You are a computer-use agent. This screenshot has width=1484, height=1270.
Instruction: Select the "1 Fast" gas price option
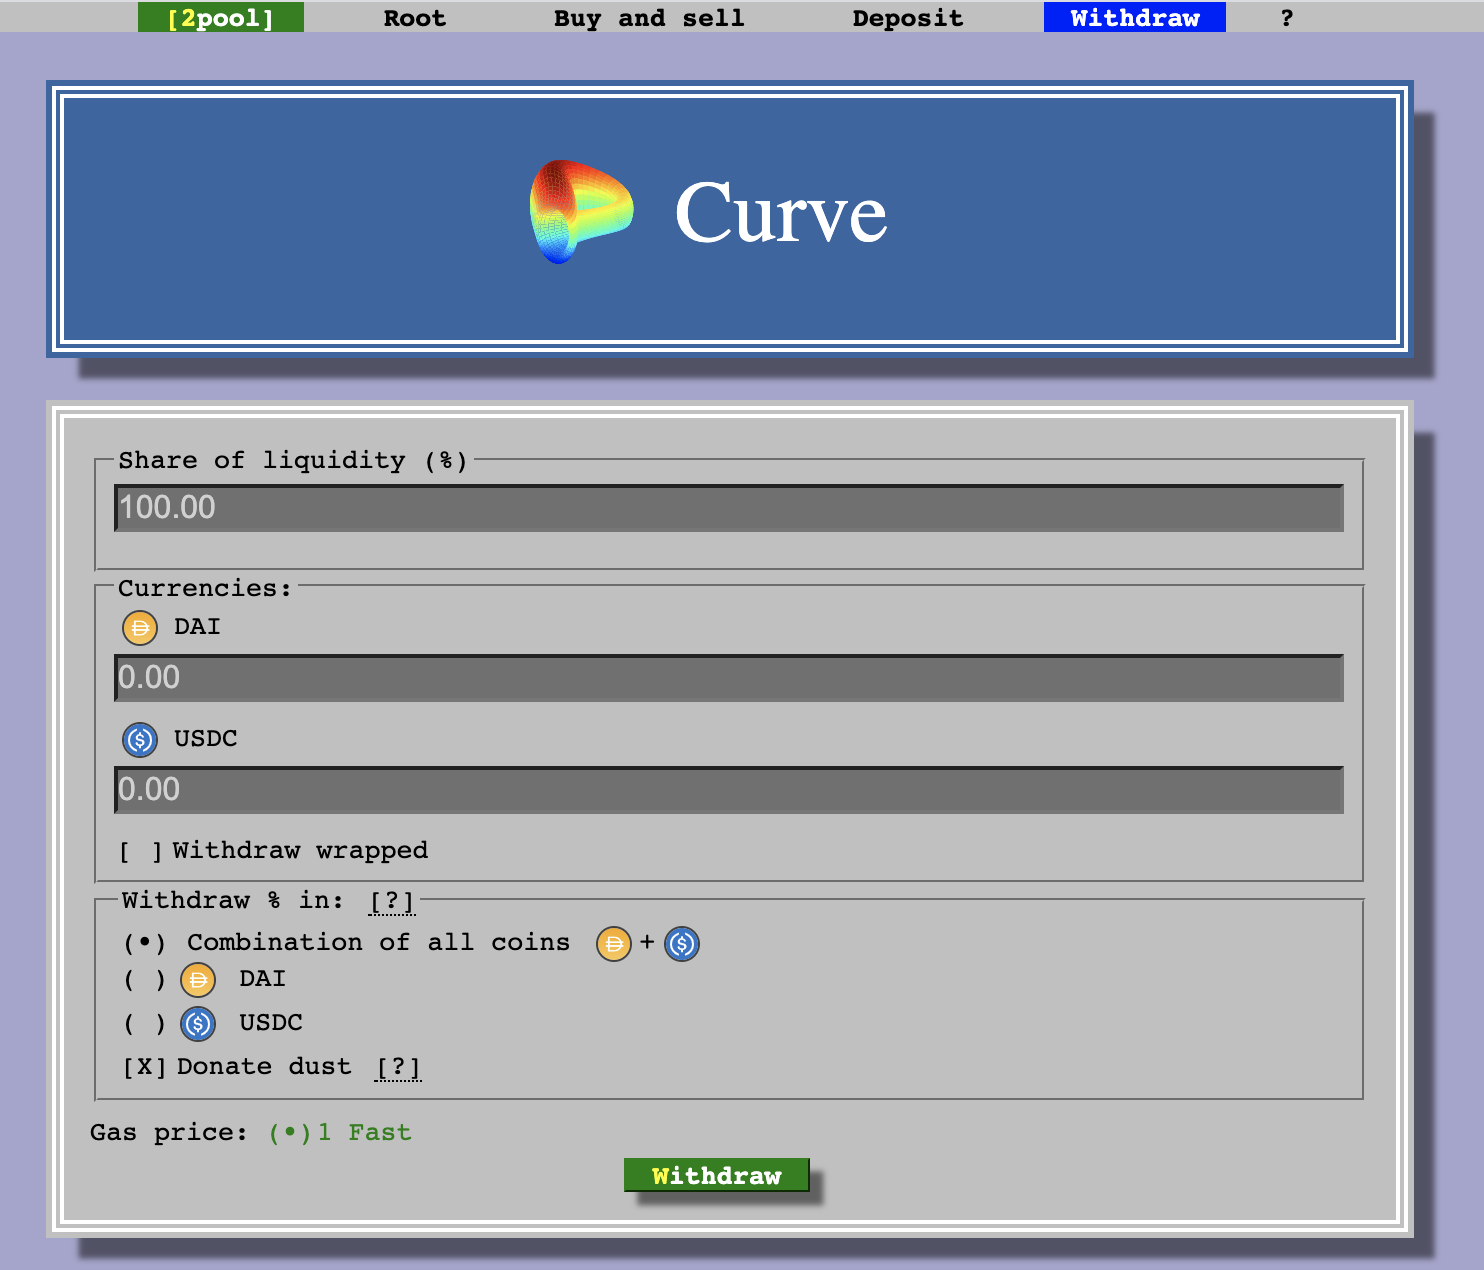(x=288, y=1132)
